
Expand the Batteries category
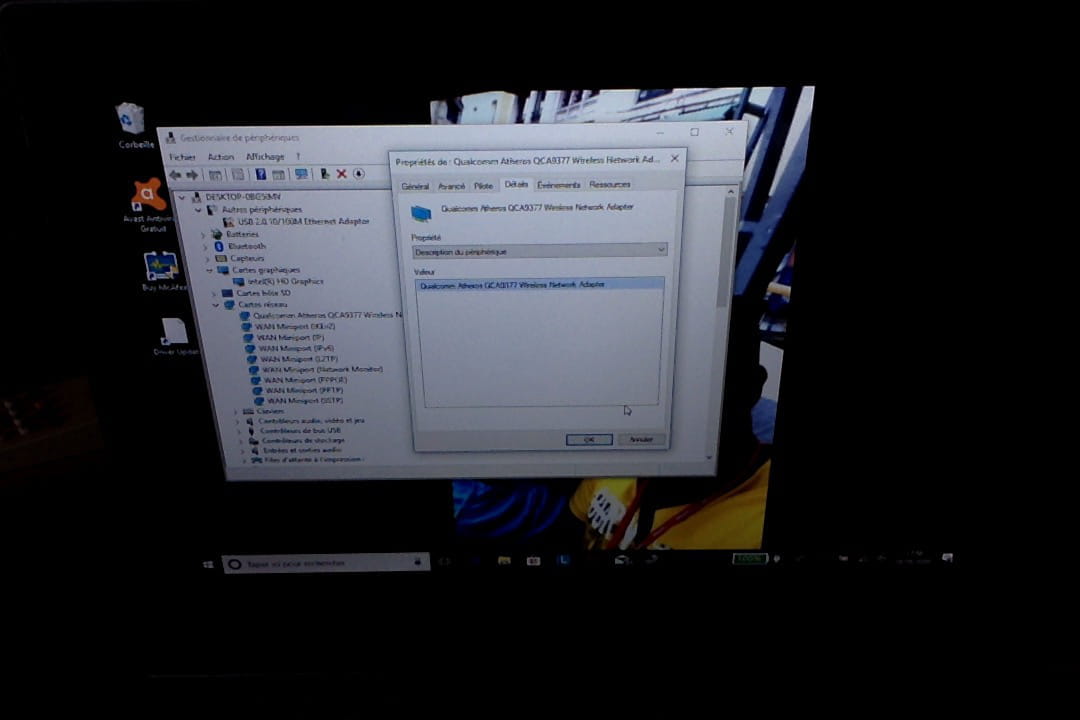tap(204, 235)
